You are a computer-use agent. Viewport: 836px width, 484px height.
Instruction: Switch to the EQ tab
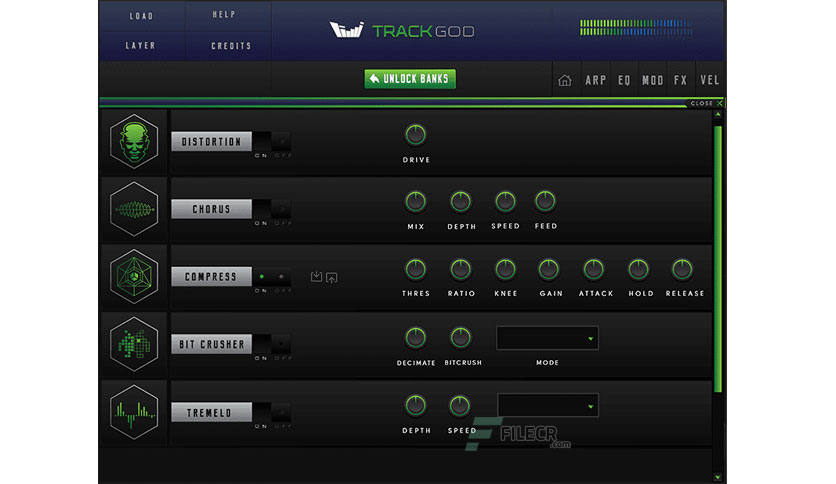pyautogui.click(x=624, y=80)
